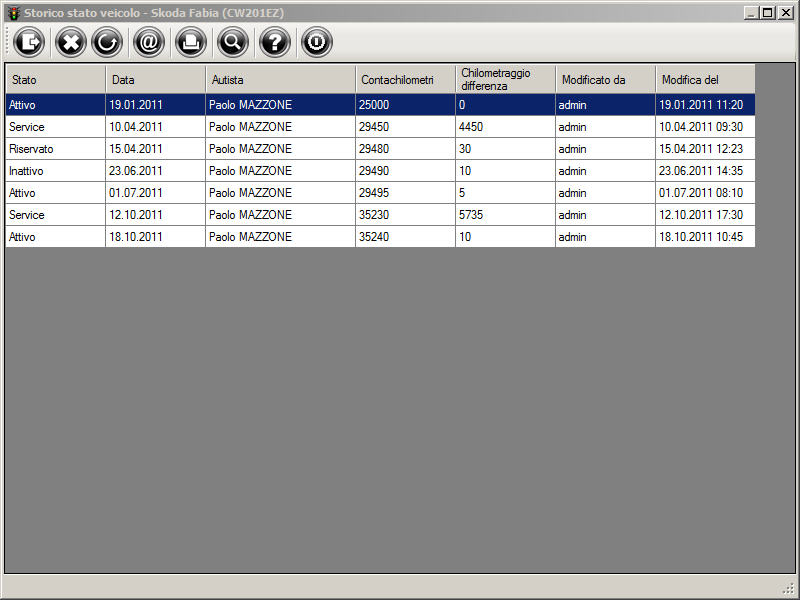The width and height of the screenshot is (800, 600).
Task: Select the Riservato status cell
Action: 56,148
